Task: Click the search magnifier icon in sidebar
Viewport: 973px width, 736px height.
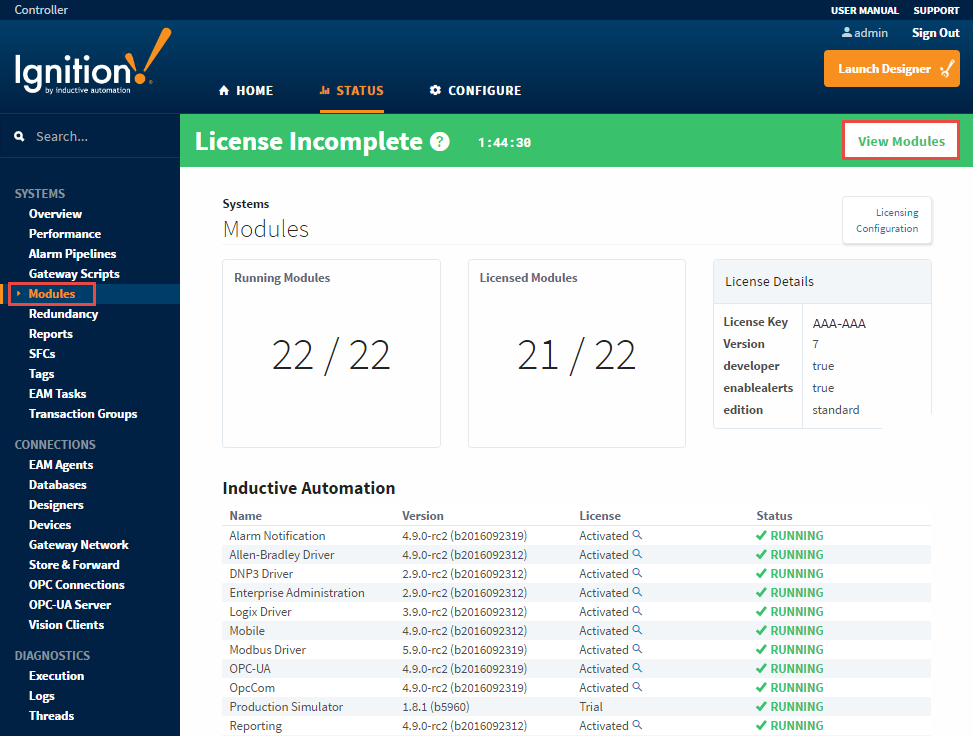Action: click(19, 135)
